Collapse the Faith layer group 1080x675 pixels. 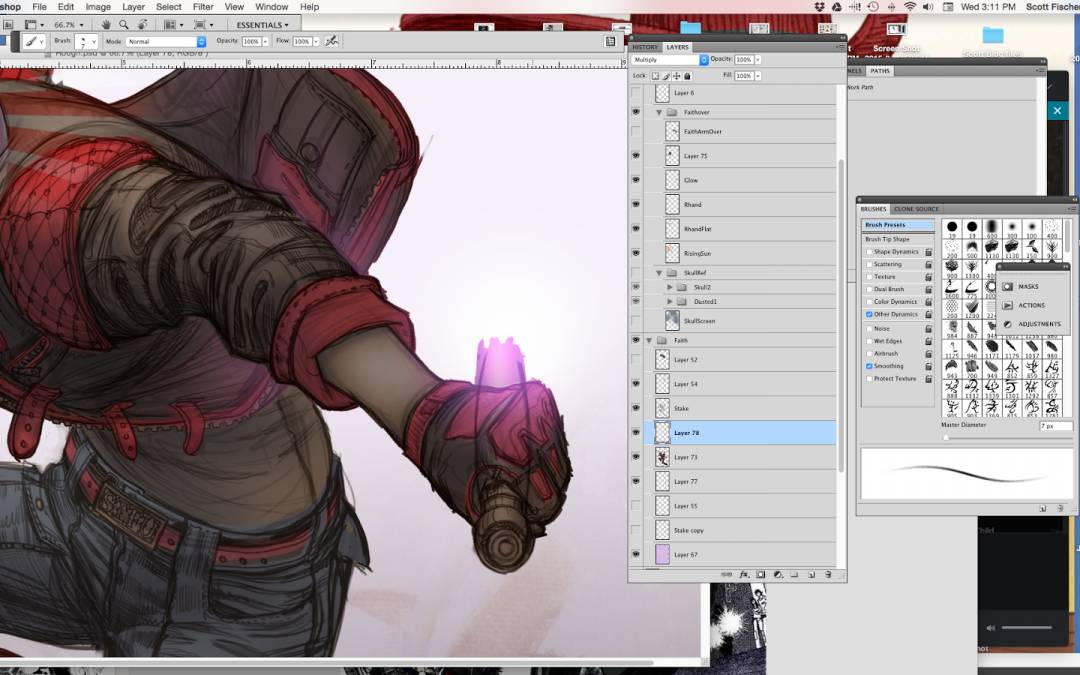(x=649, y=341)
